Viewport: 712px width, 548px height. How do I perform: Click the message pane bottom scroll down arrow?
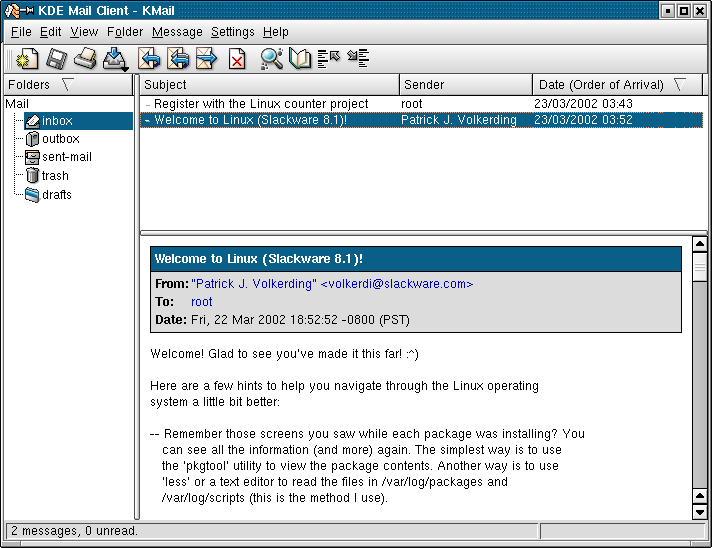[x=700, y=512]
